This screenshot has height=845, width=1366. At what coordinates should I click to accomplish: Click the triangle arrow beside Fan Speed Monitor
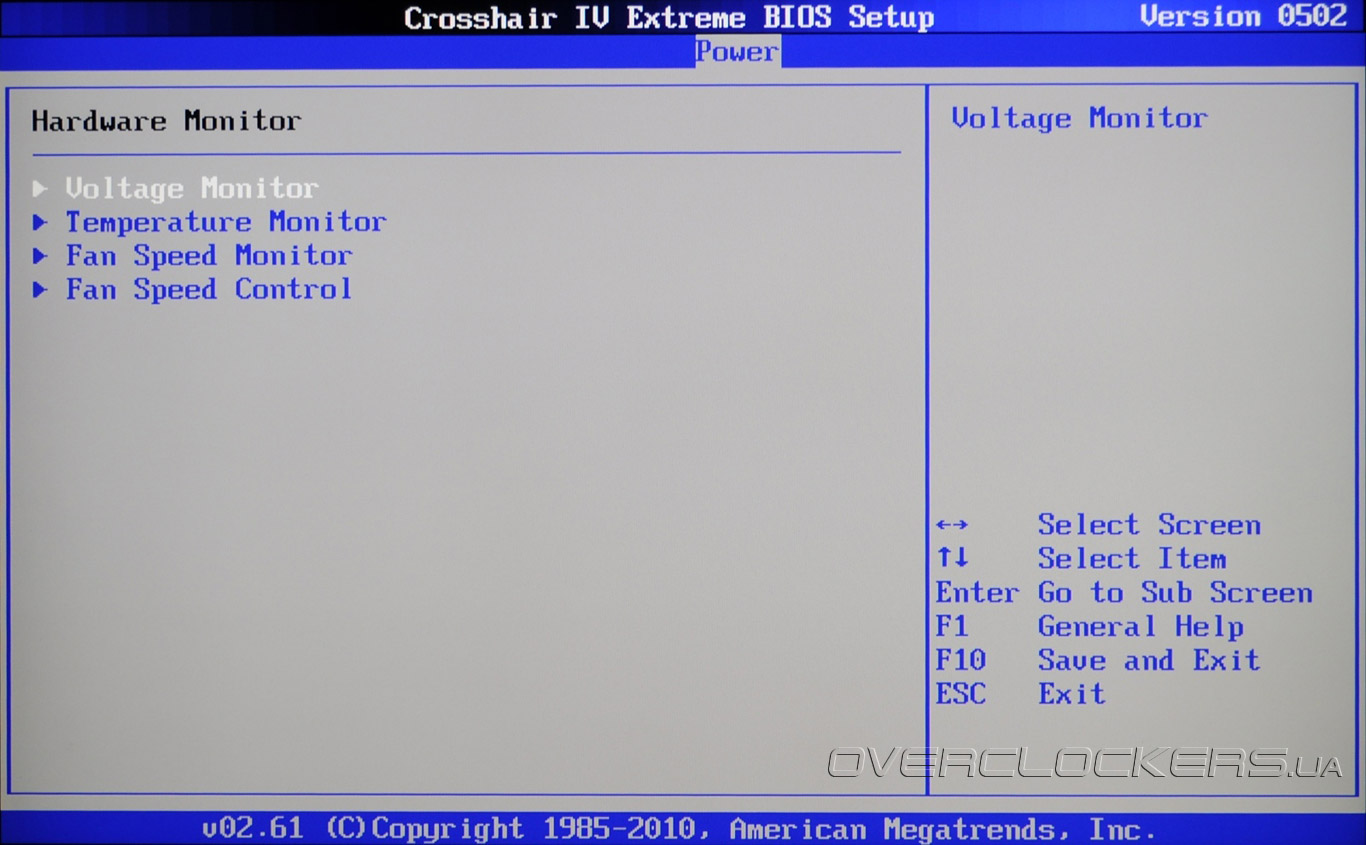click(x=40, y=256)
